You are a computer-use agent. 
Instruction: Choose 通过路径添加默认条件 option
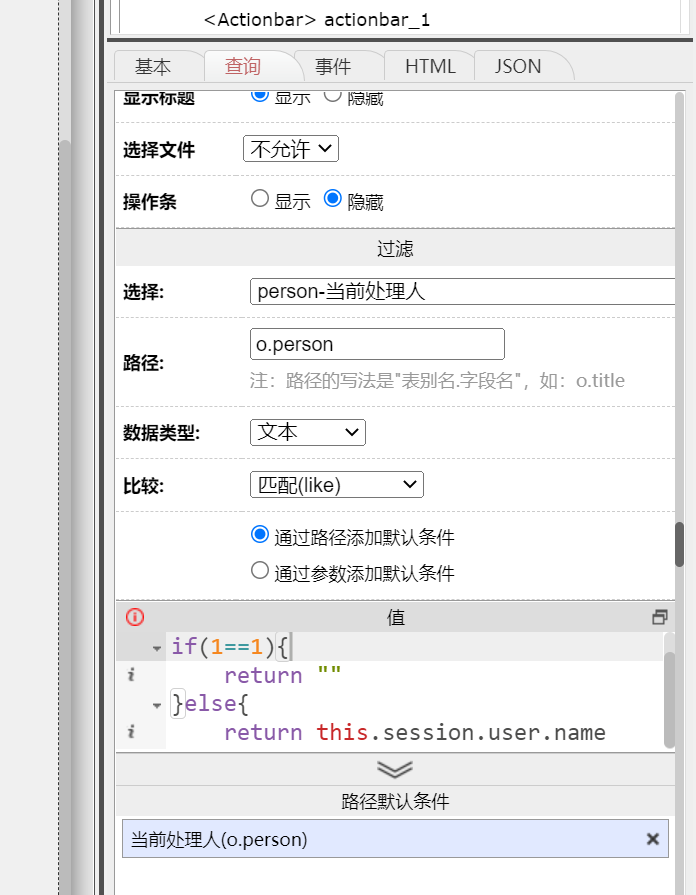tap(260, 535)
